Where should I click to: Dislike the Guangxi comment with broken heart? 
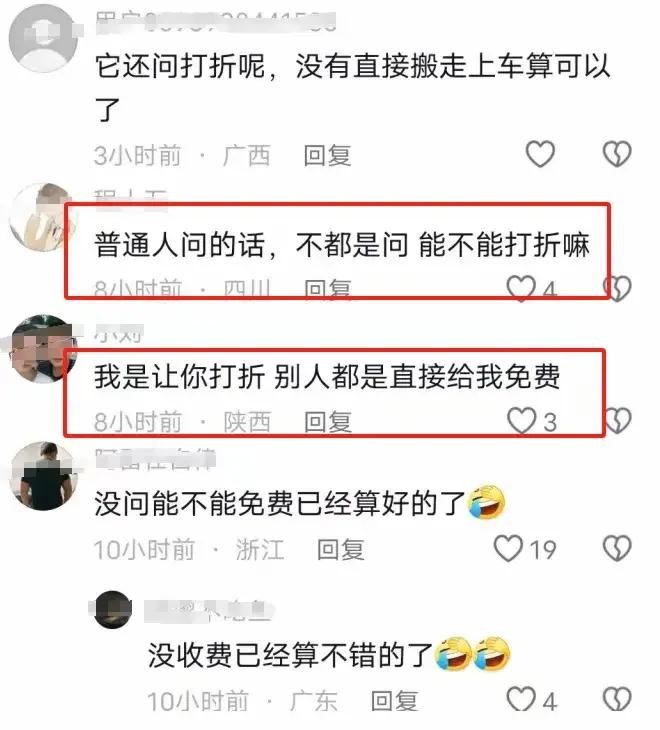coord(617,154)
